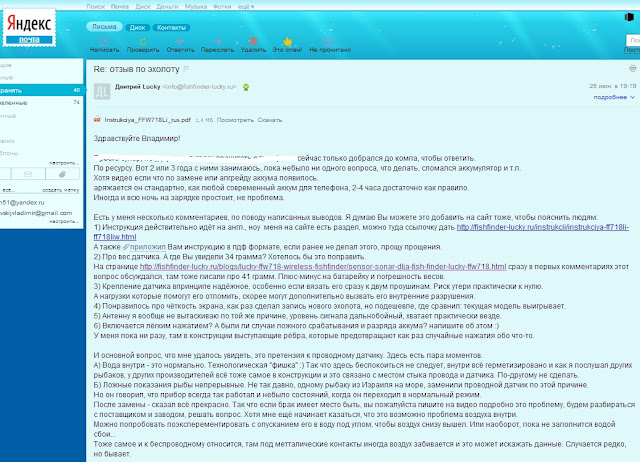Click the DL sender avatar

[x=102, y=91]
